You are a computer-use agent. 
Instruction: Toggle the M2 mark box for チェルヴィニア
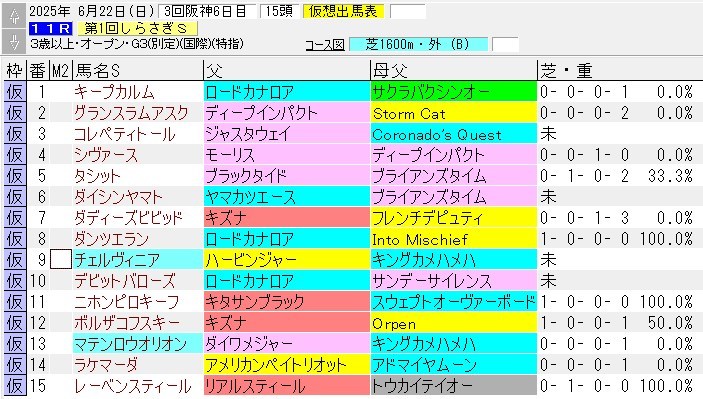pyautogui.click(x=61, y=260)
